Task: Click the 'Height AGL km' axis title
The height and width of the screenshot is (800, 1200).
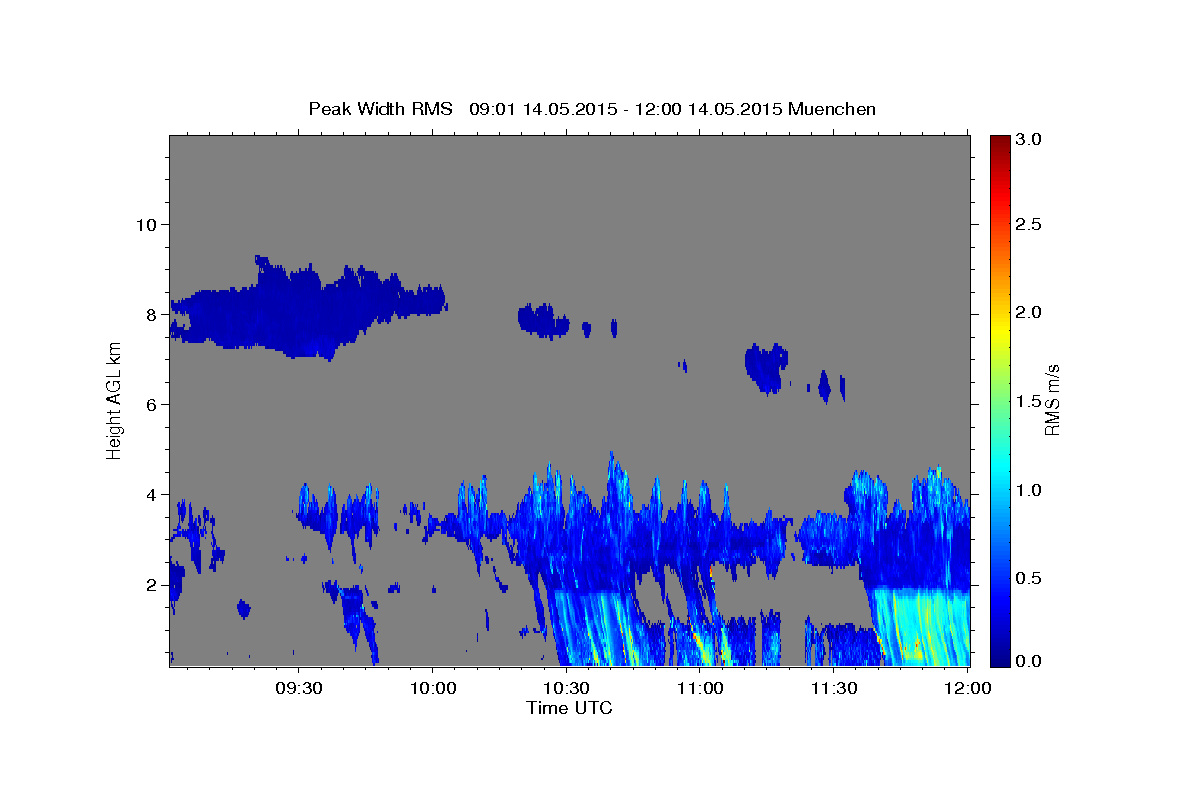Action: [115, 400]
